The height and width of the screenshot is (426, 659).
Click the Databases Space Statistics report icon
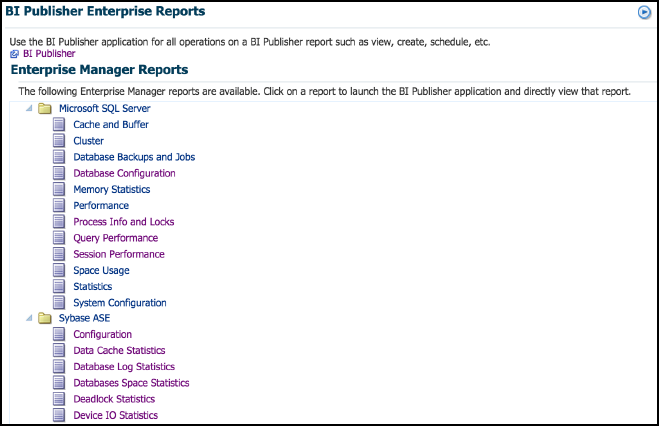tap(59, 383)
